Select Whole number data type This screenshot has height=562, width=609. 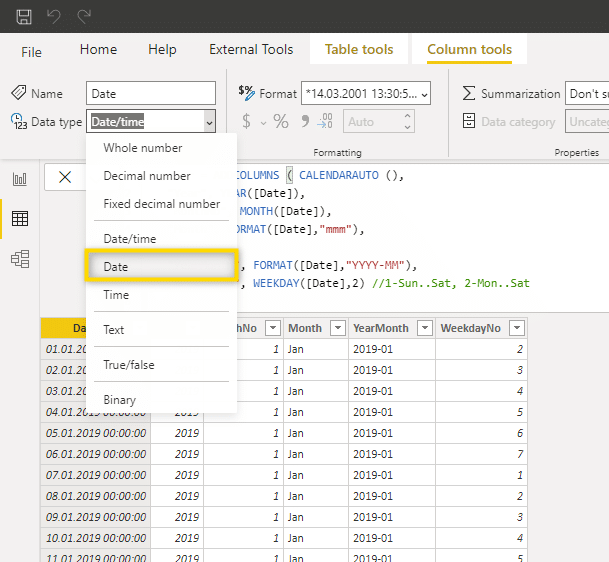click(143, 148)
